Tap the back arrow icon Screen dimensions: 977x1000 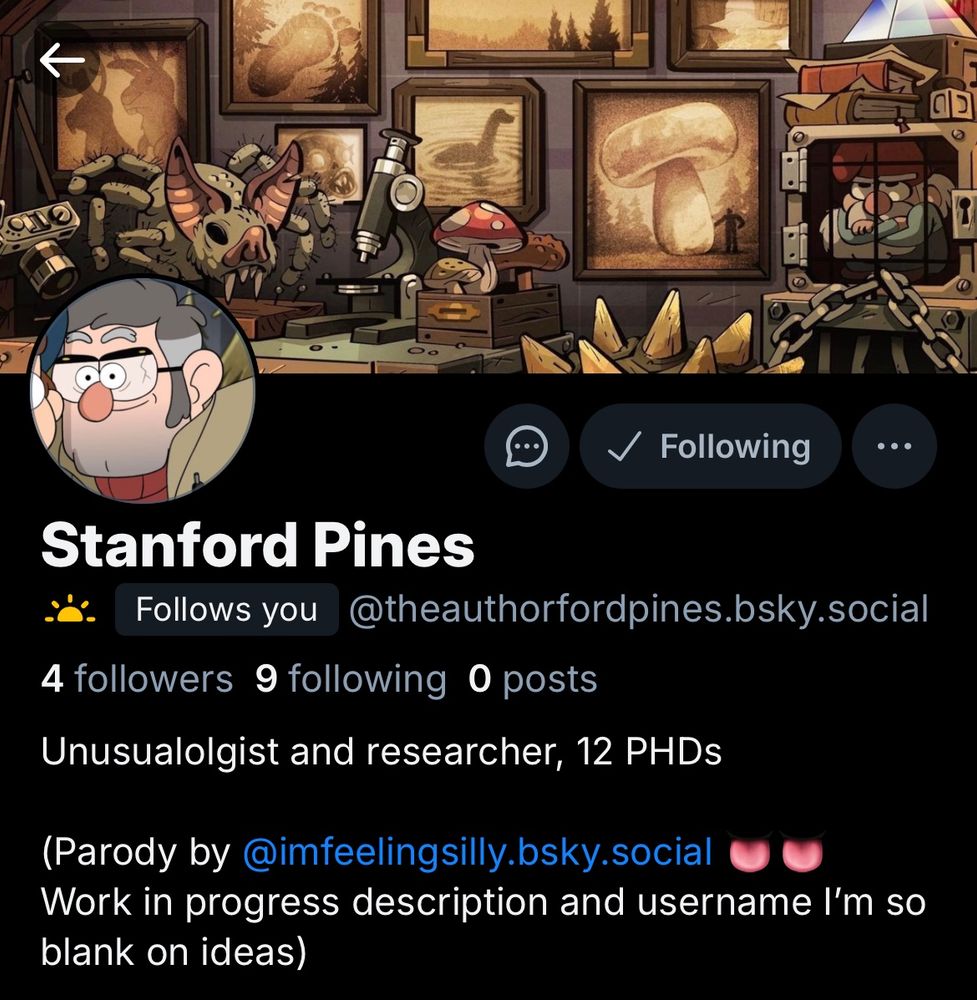pyautogui.click(x=62, y=61)
